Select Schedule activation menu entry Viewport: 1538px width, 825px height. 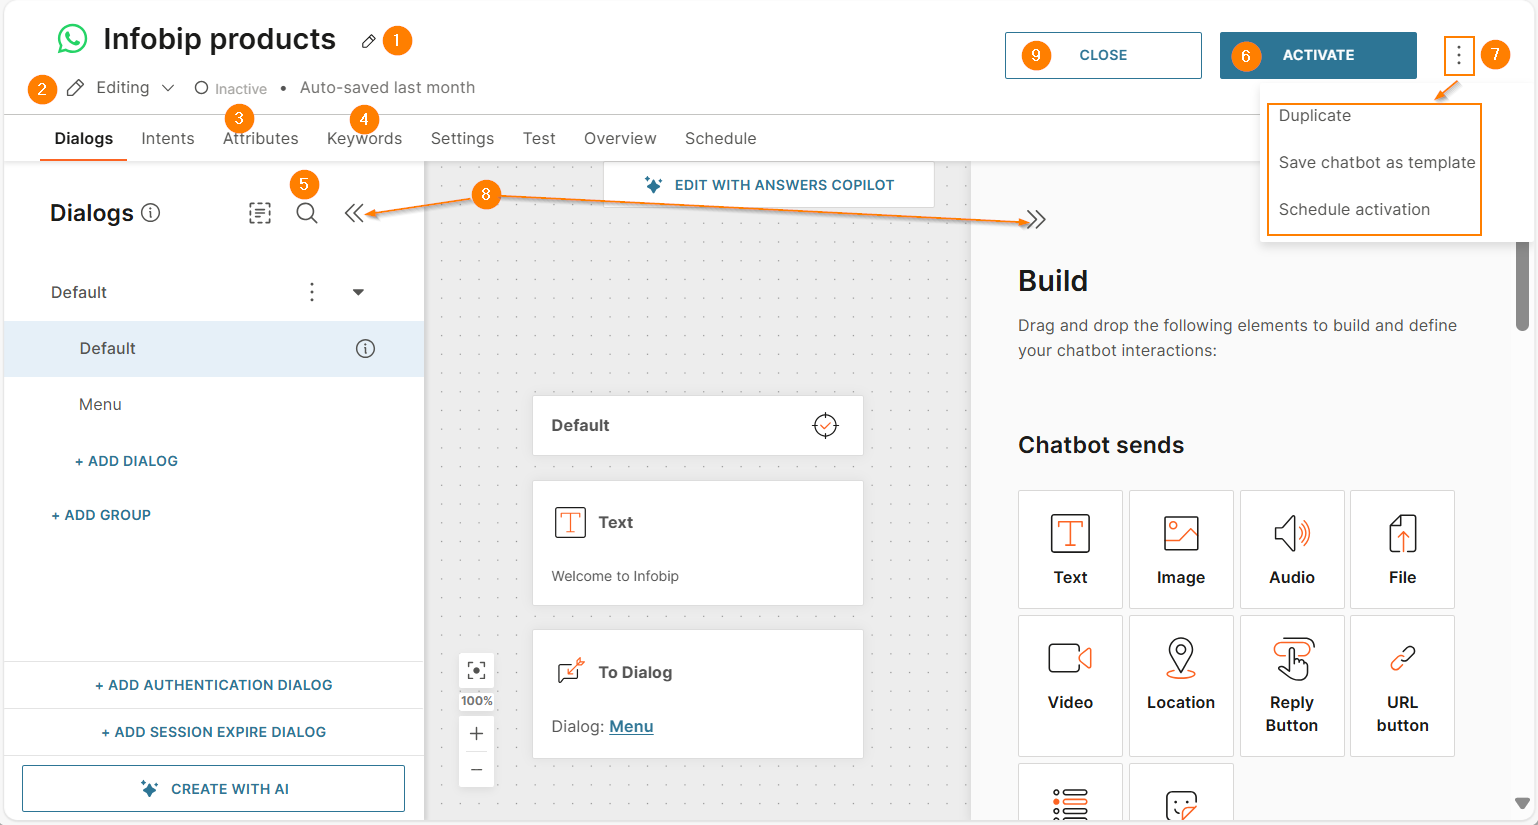click(1354, 209)
